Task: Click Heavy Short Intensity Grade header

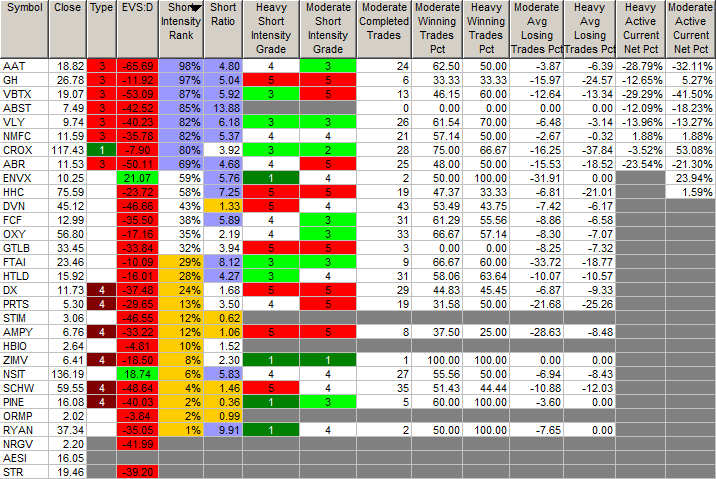Action: point(271,29)
